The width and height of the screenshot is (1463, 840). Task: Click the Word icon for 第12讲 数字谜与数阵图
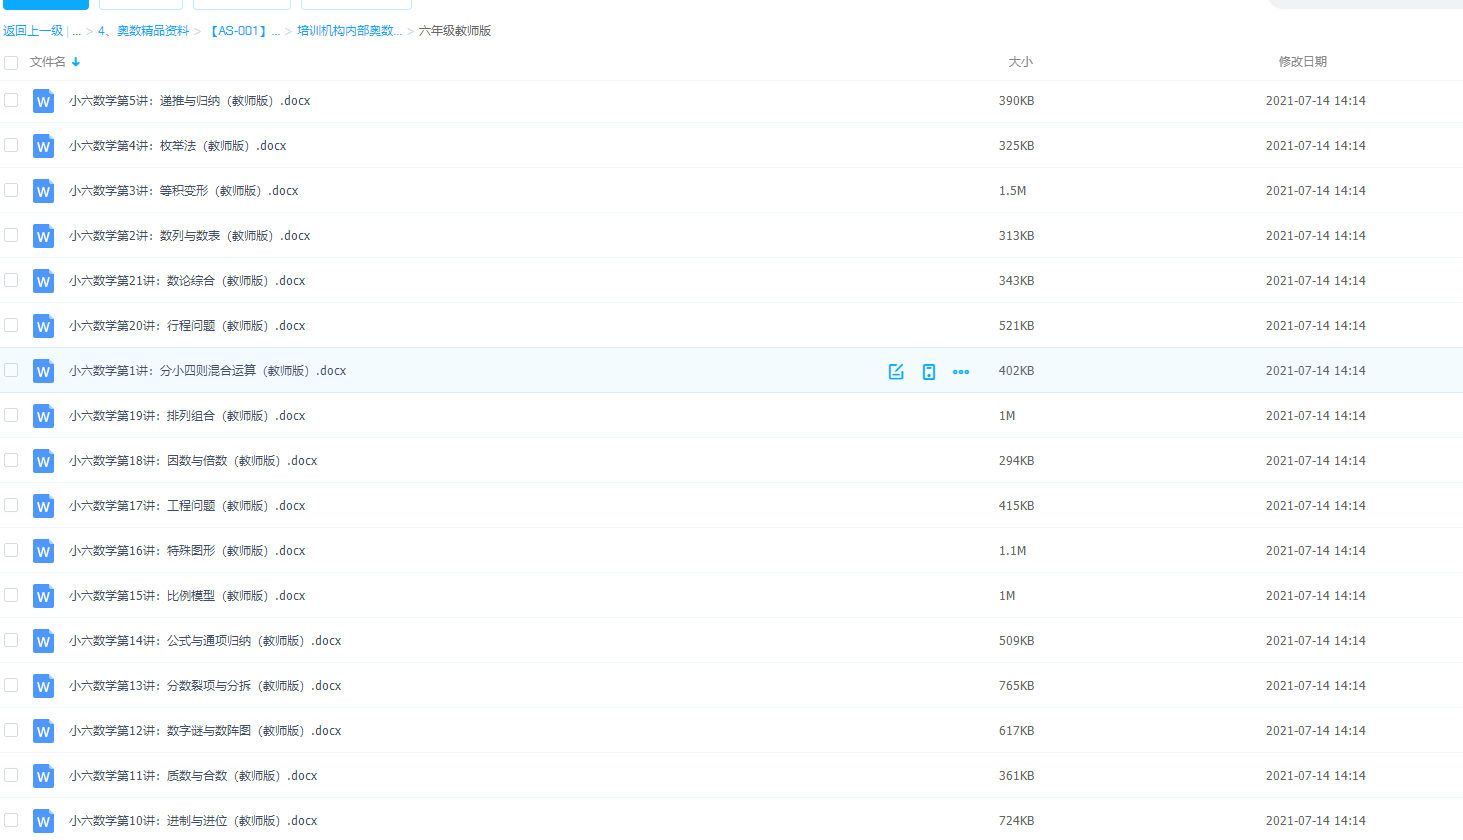click(x=43, y=731)
